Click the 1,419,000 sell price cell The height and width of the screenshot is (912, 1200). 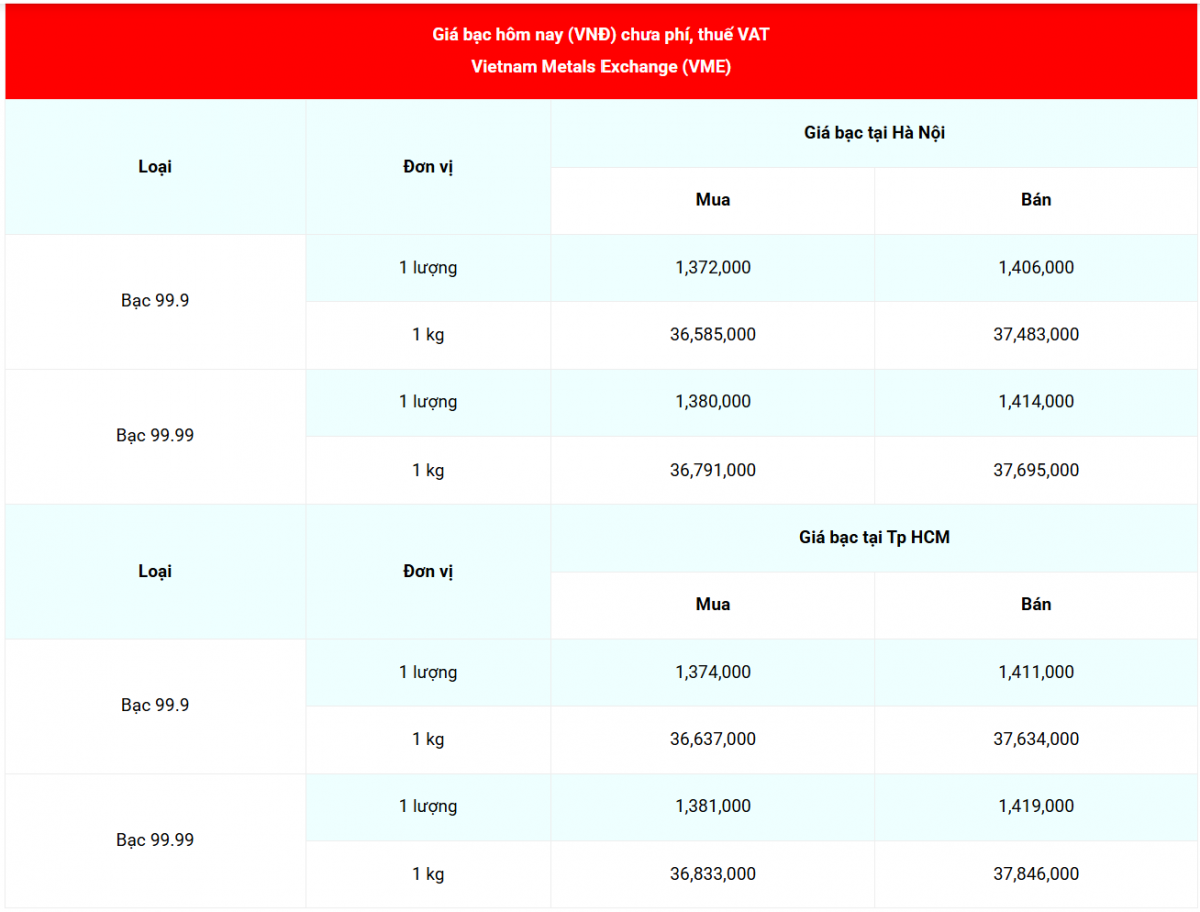[1036, 807]
